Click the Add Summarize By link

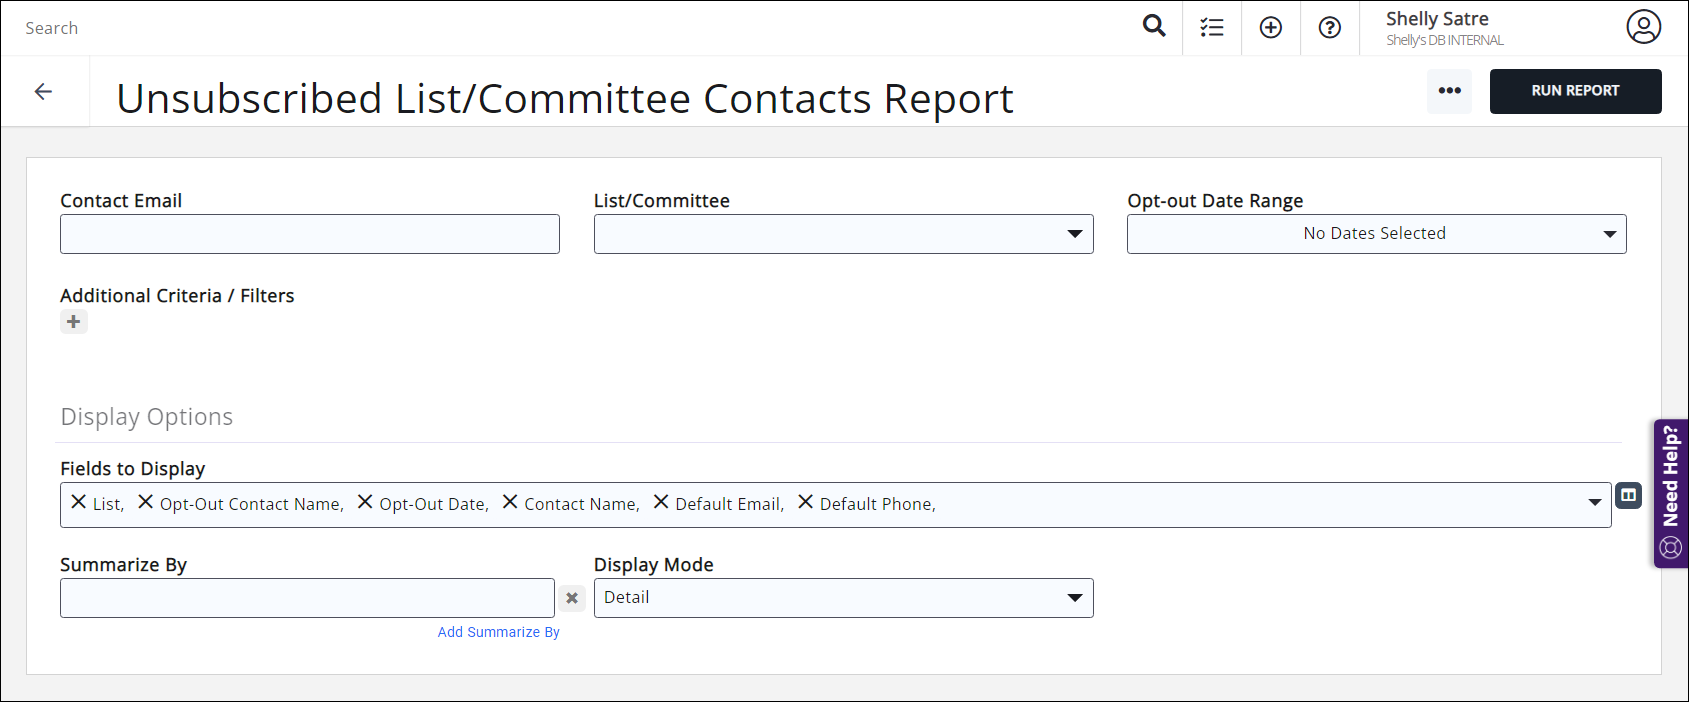click(x=498, y=632)
